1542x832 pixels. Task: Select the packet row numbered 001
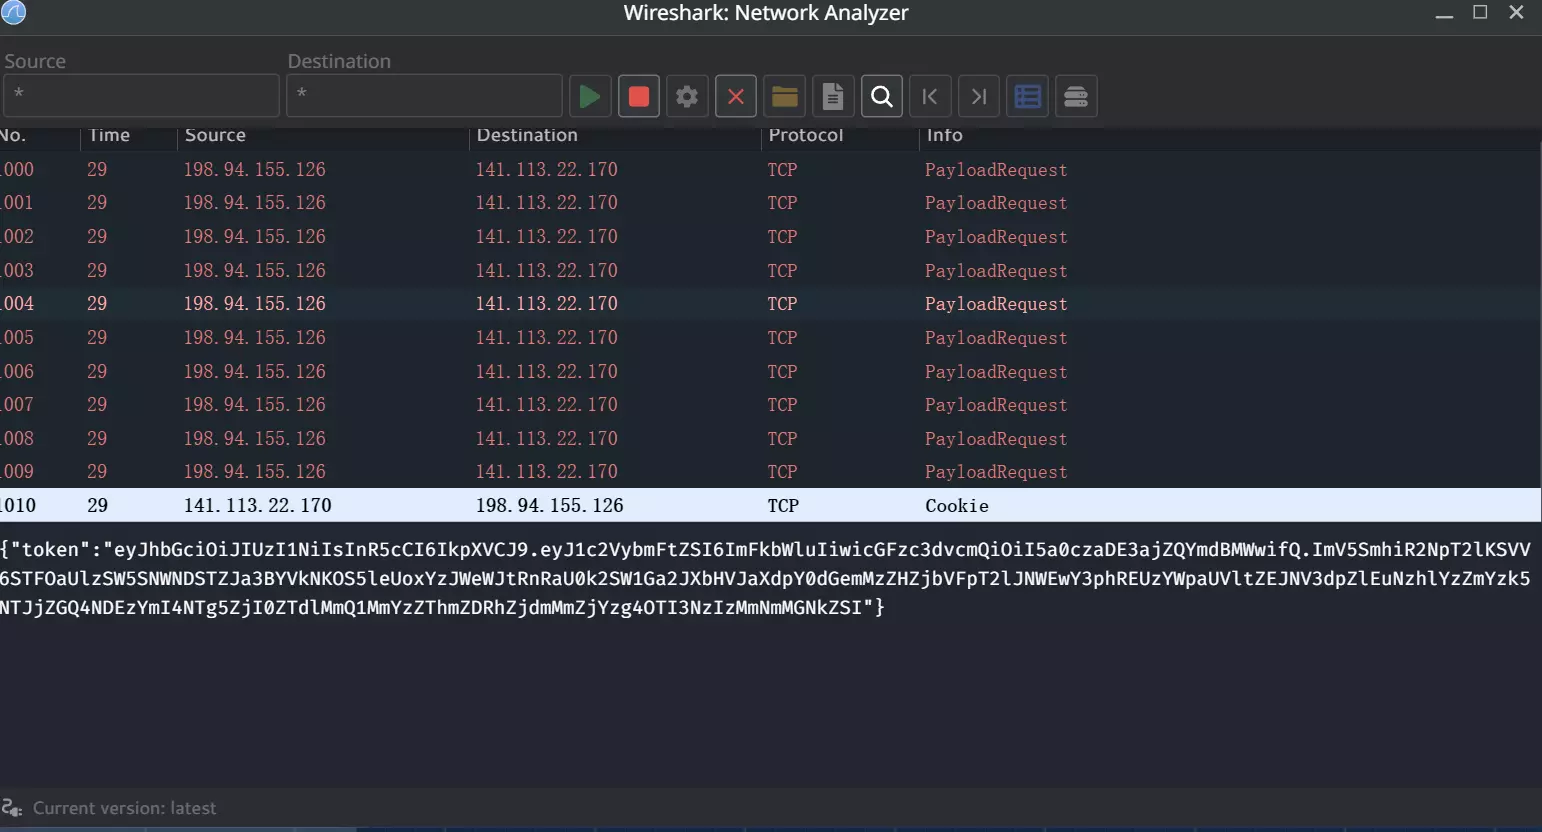pyautogui.click(x=770, y=203)
